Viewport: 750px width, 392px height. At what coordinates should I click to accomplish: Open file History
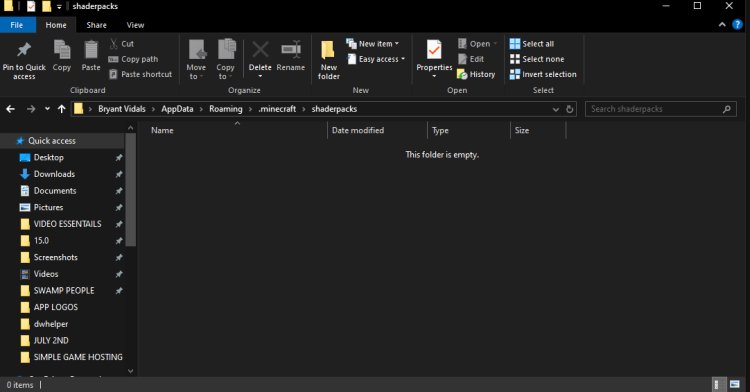point(476,74)
